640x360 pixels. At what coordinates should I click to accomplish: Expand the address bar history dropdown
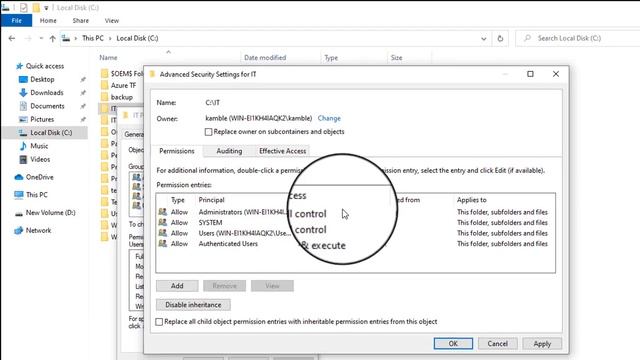[484, 38]
